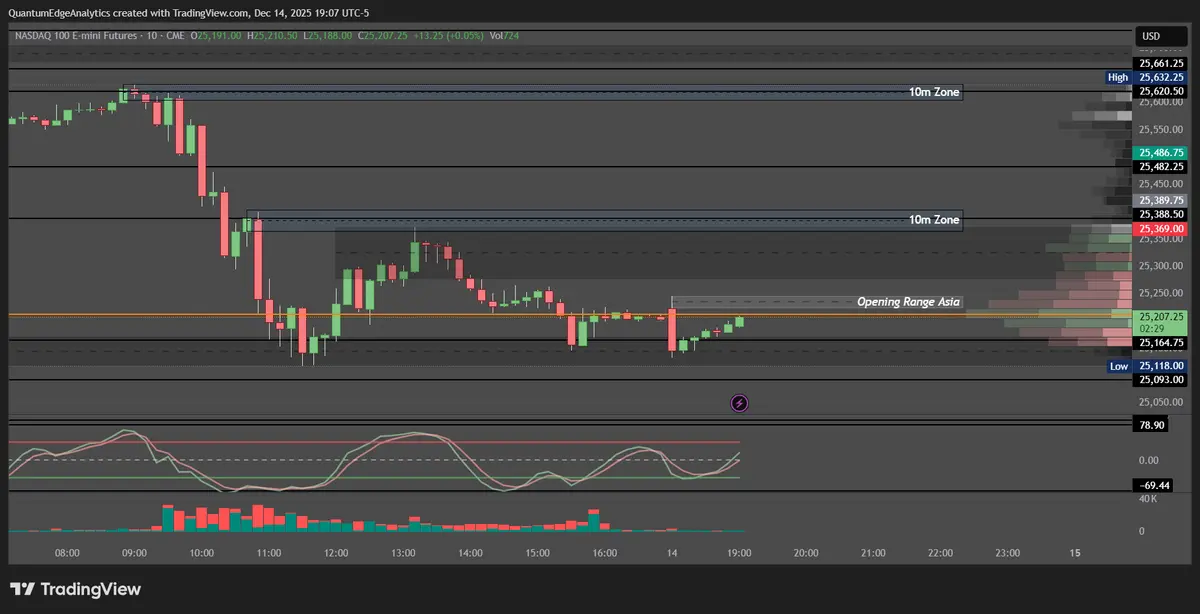Click the 25,050.00 axis value
The image size is (1200, 614).
(x=1161, y=402)
